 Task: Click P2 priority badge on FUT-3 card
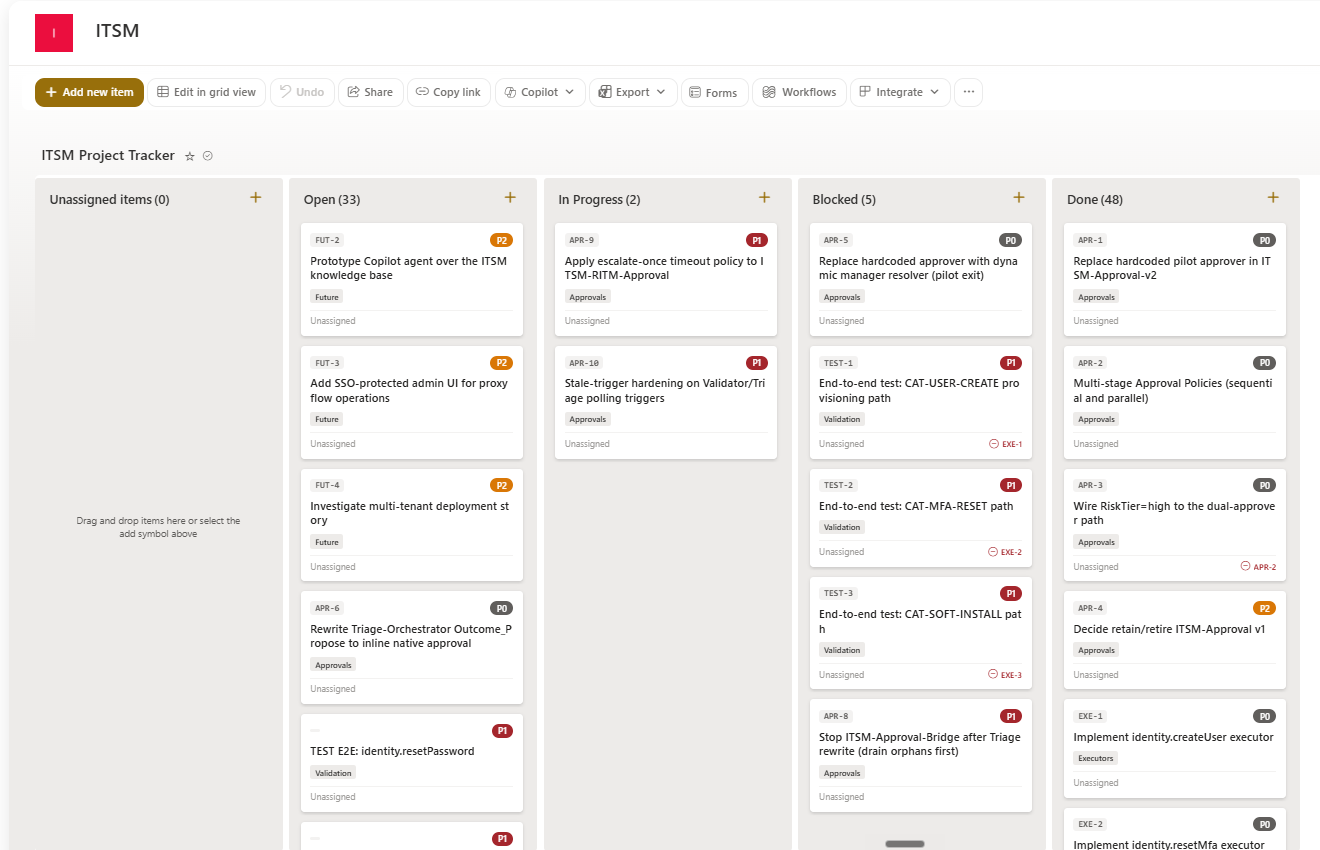[x=501, y=363]
